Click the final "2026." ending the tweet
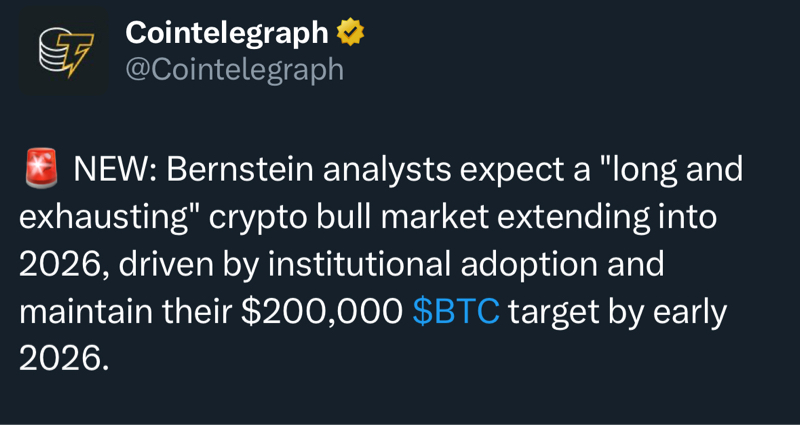 pos(62,359)
